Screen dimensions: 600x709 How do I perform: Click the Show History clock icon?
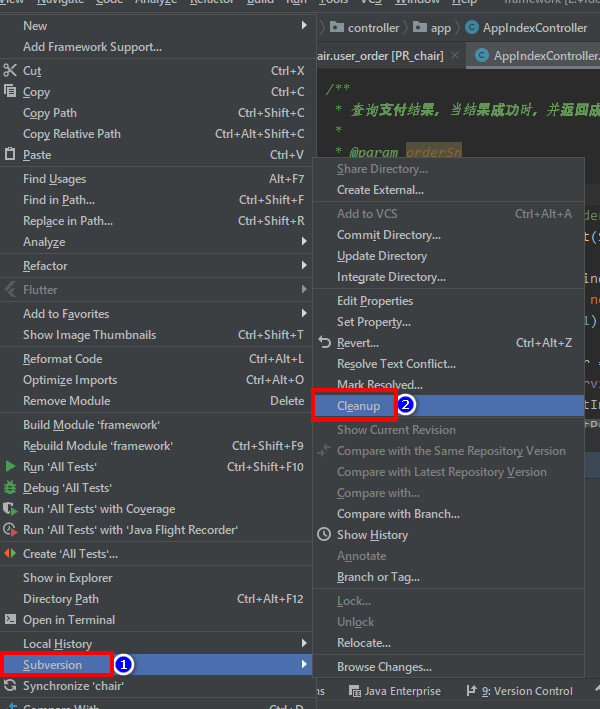tap(324, 534)
